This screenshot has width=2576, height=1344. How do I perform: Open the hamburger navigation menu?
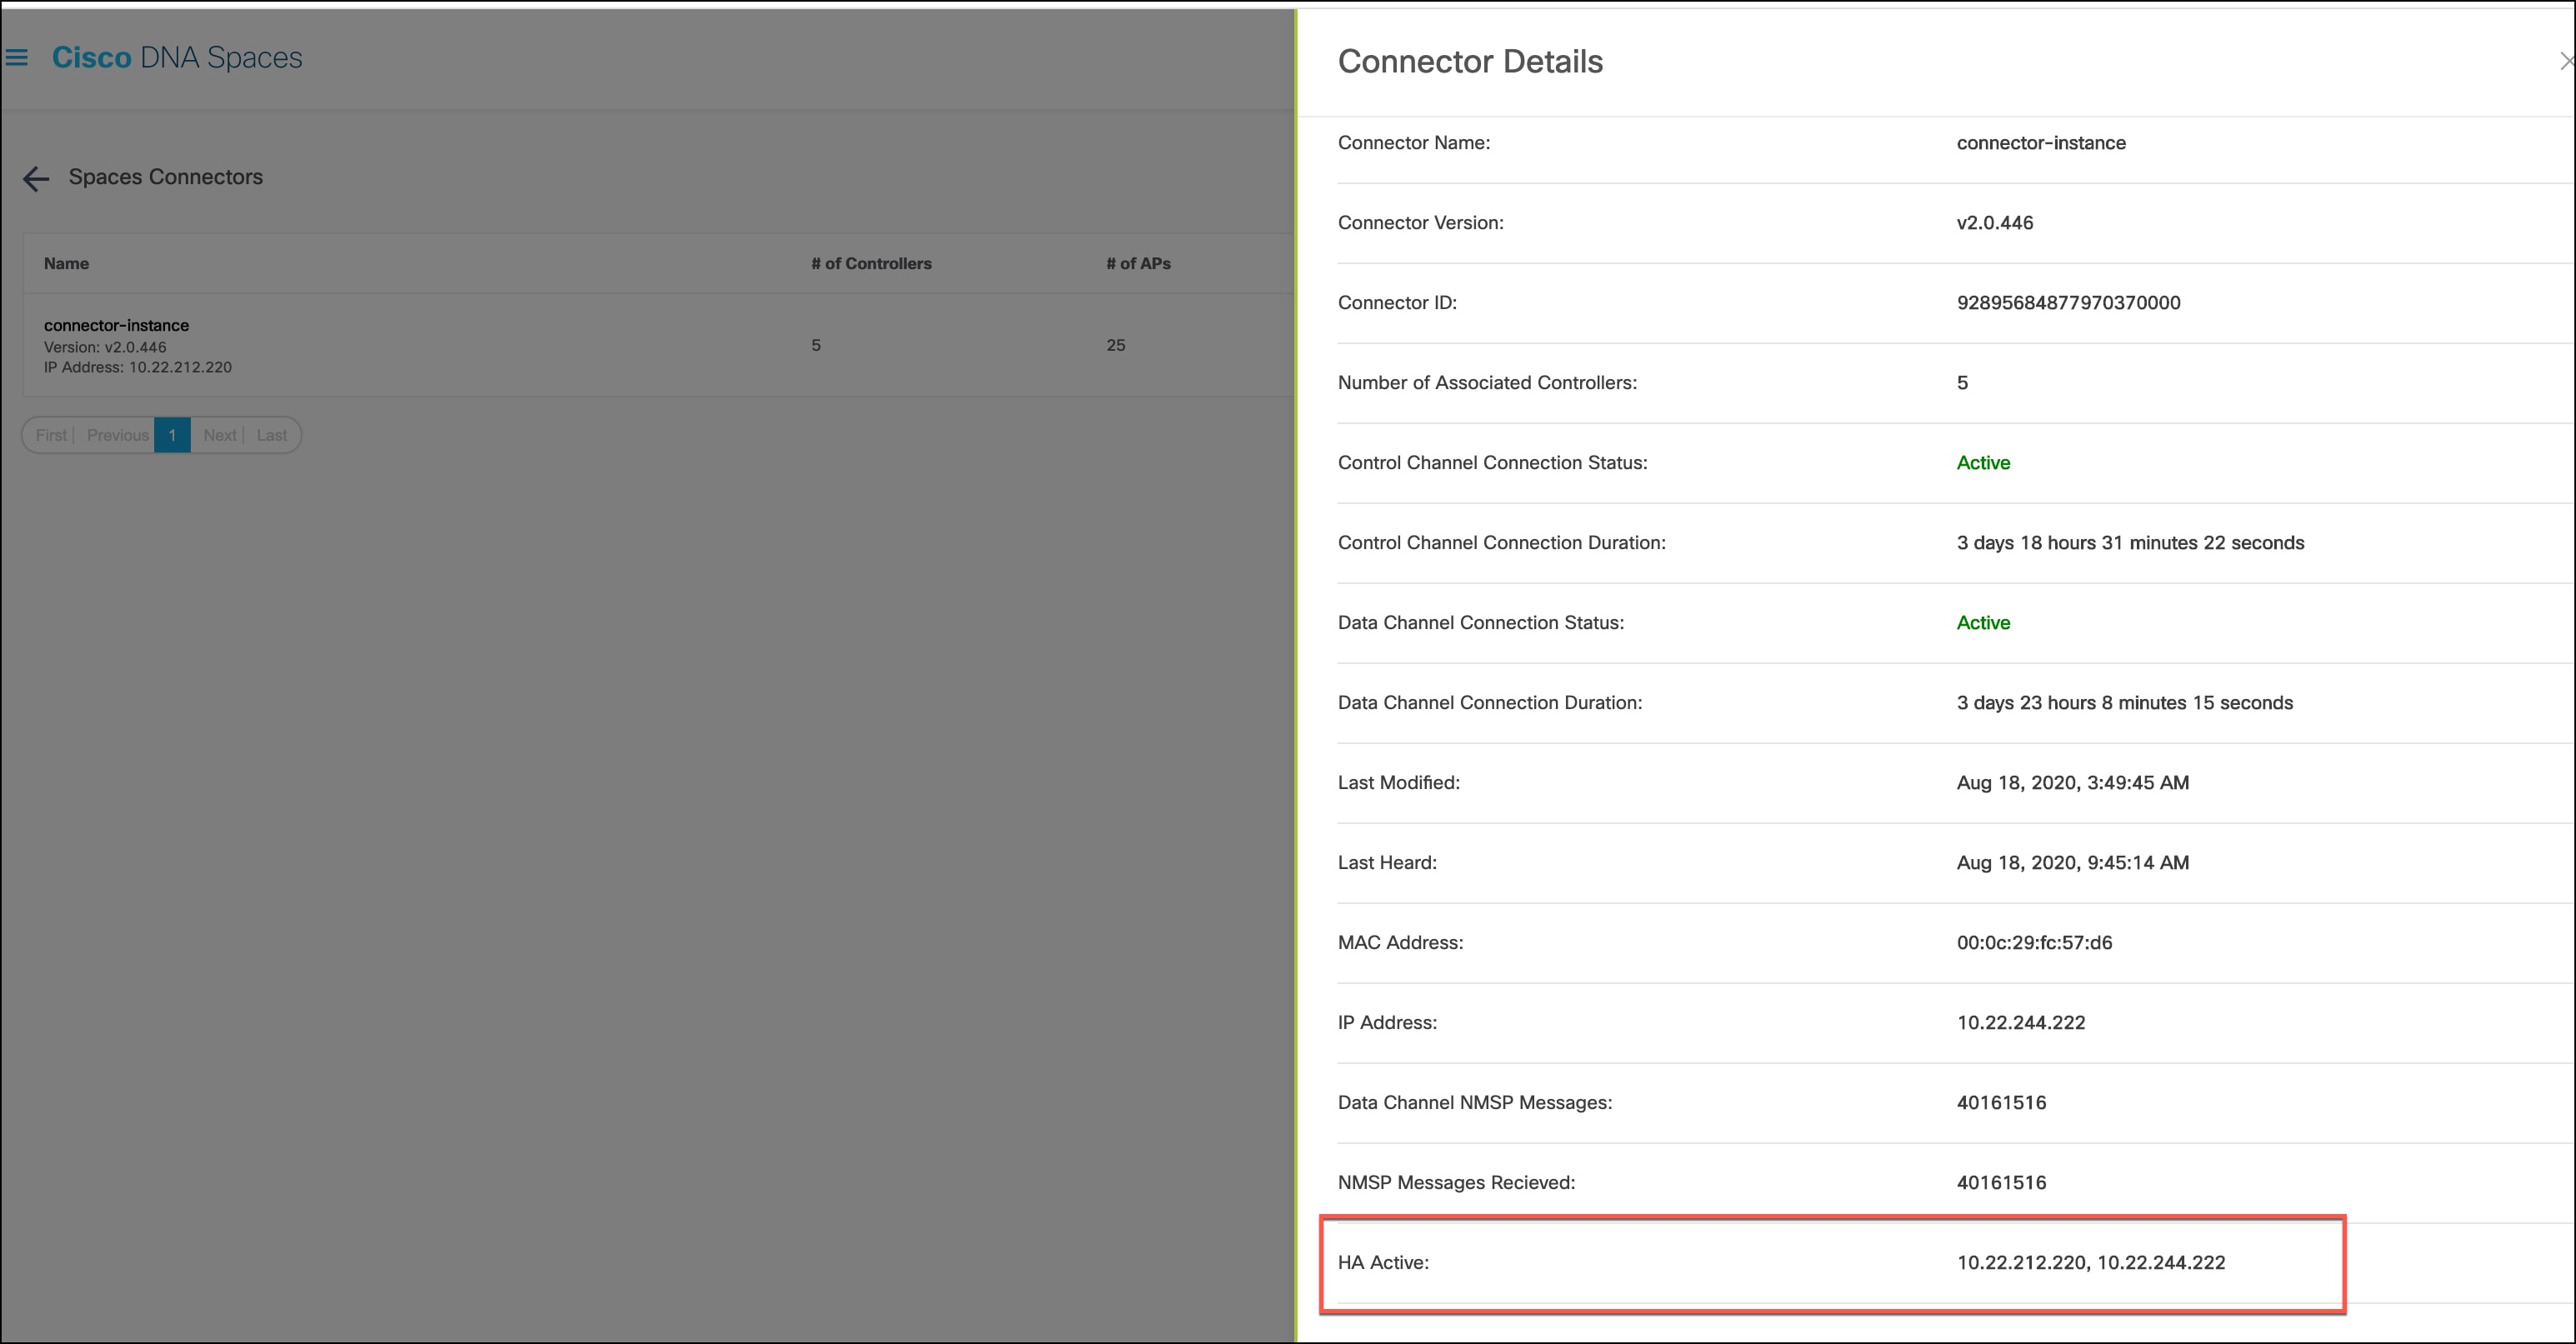pos(16,58)
